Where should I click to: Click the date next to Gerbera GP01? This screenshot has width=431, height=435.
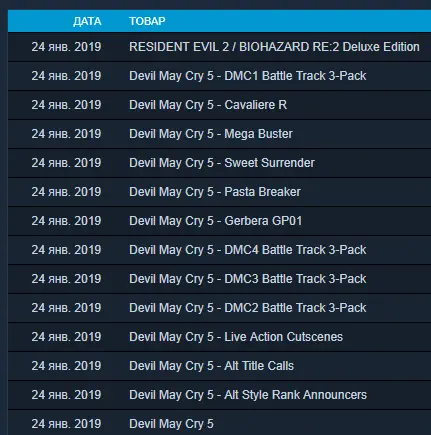[x=66, y=221]
